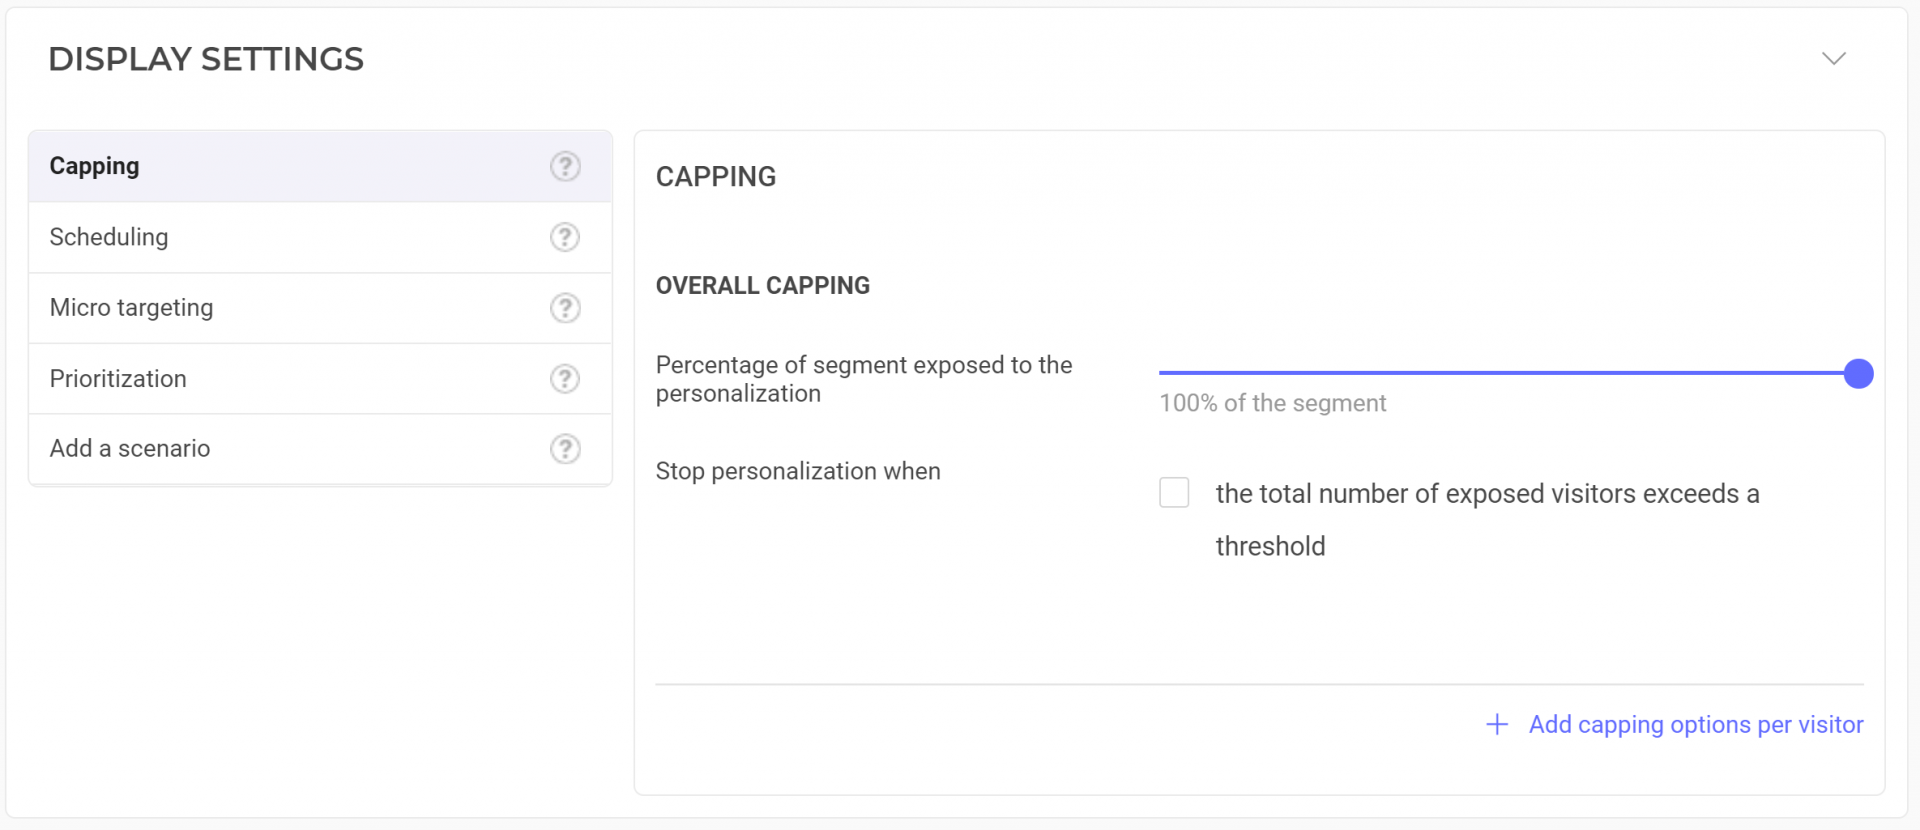1920x830 pixels.
Task: Select the Capping menu item
Action: pos(320,166)
